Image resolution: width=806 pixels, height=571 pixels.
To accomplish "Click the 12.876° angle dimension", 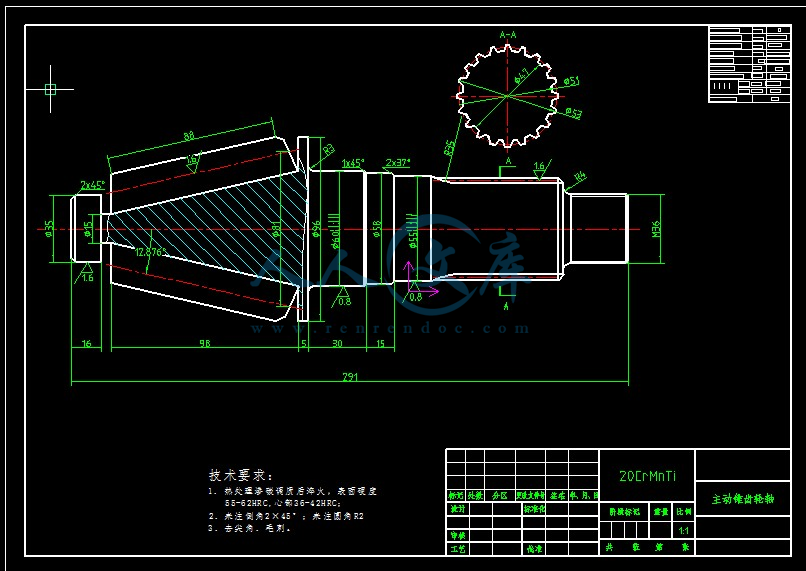I will point(150,252).
